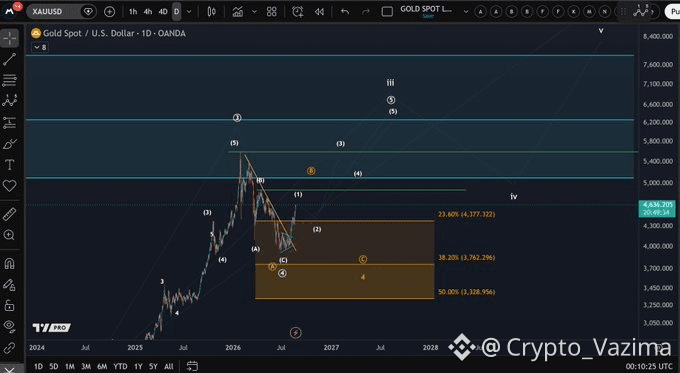Select the ruler measure tool

pos(10,213)
